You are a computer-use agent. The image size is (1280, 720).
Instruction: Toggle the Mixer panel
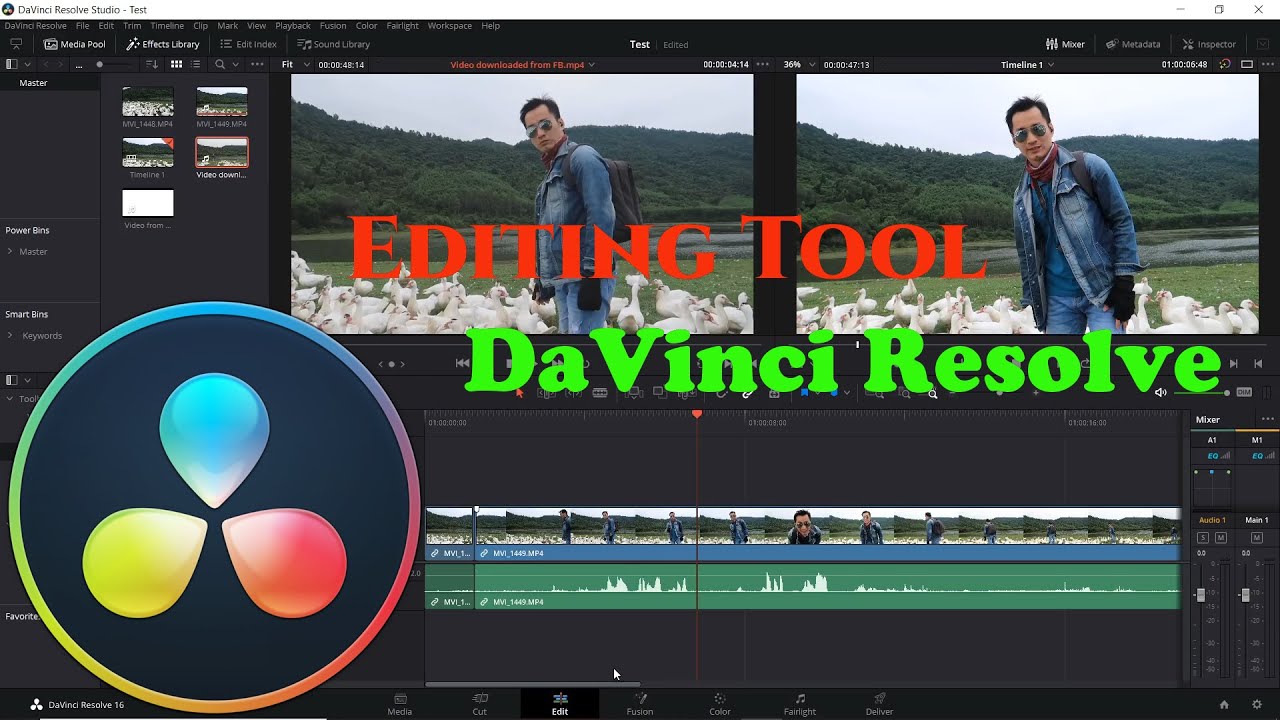click(1065, 44)
